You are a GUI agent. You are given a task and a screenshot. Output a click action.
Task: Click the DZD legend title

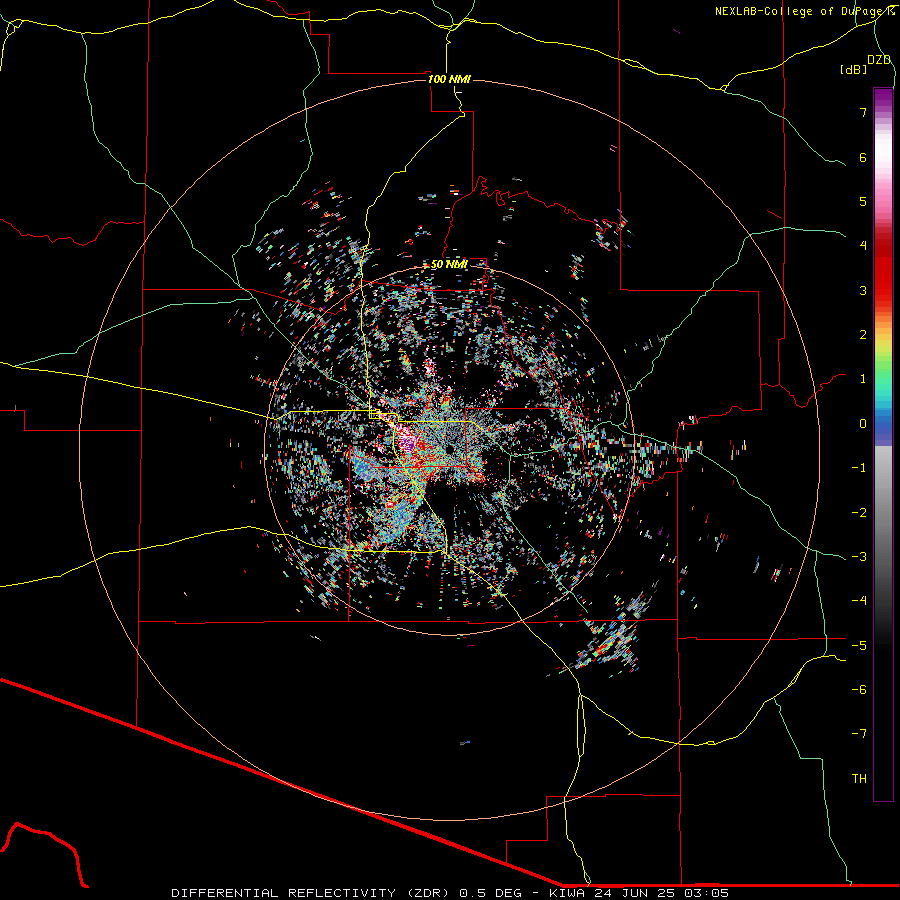[879, 60]
